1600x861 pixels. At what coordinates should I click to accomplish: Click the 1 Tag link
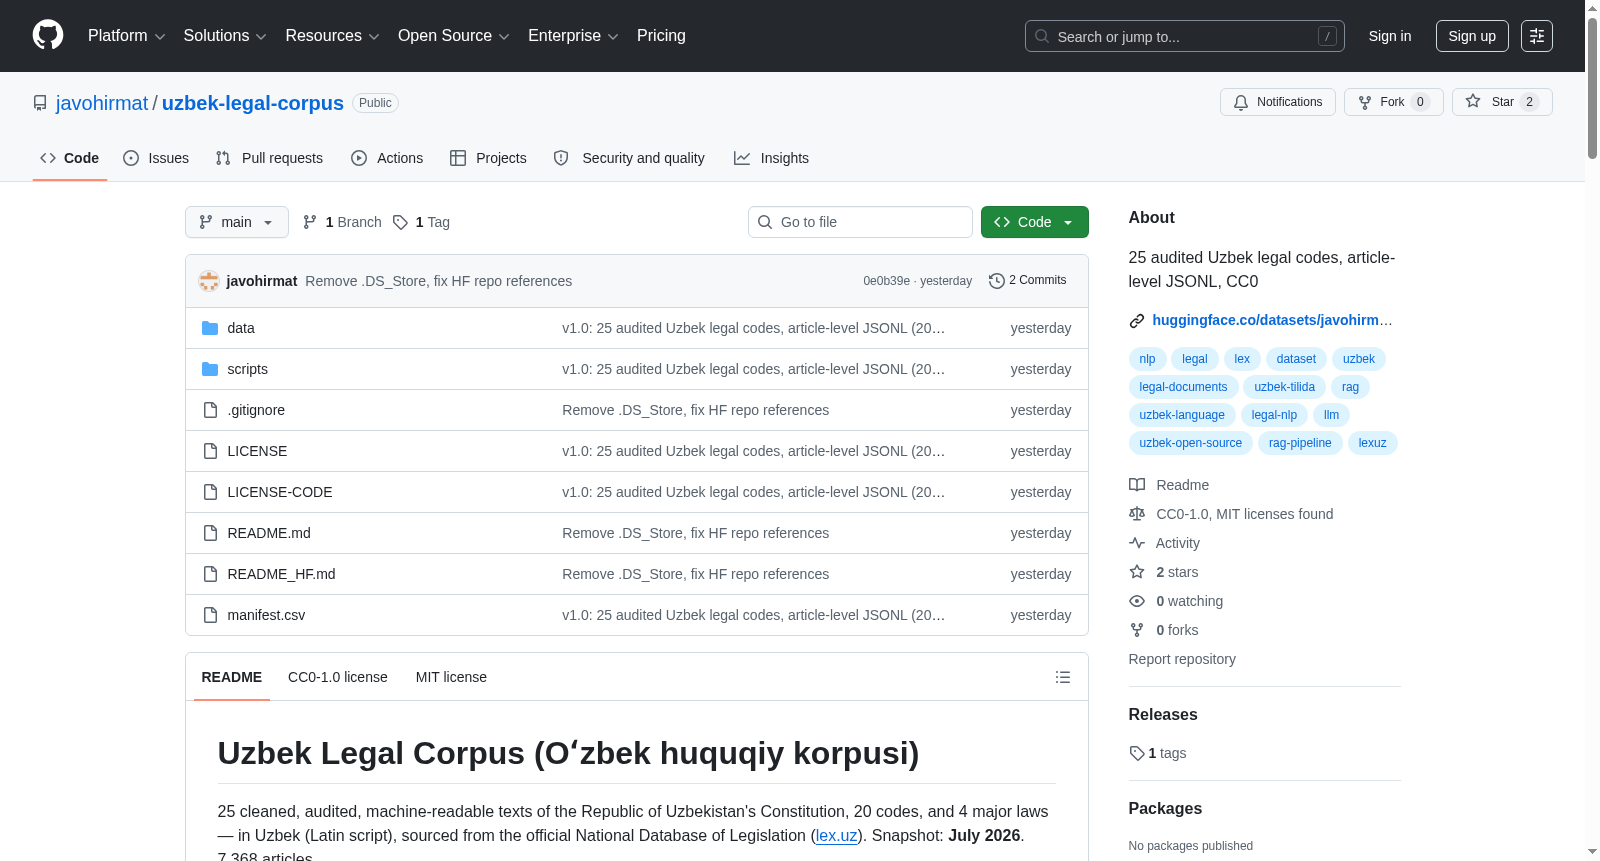pyautogui.click(x=421, y=222)
